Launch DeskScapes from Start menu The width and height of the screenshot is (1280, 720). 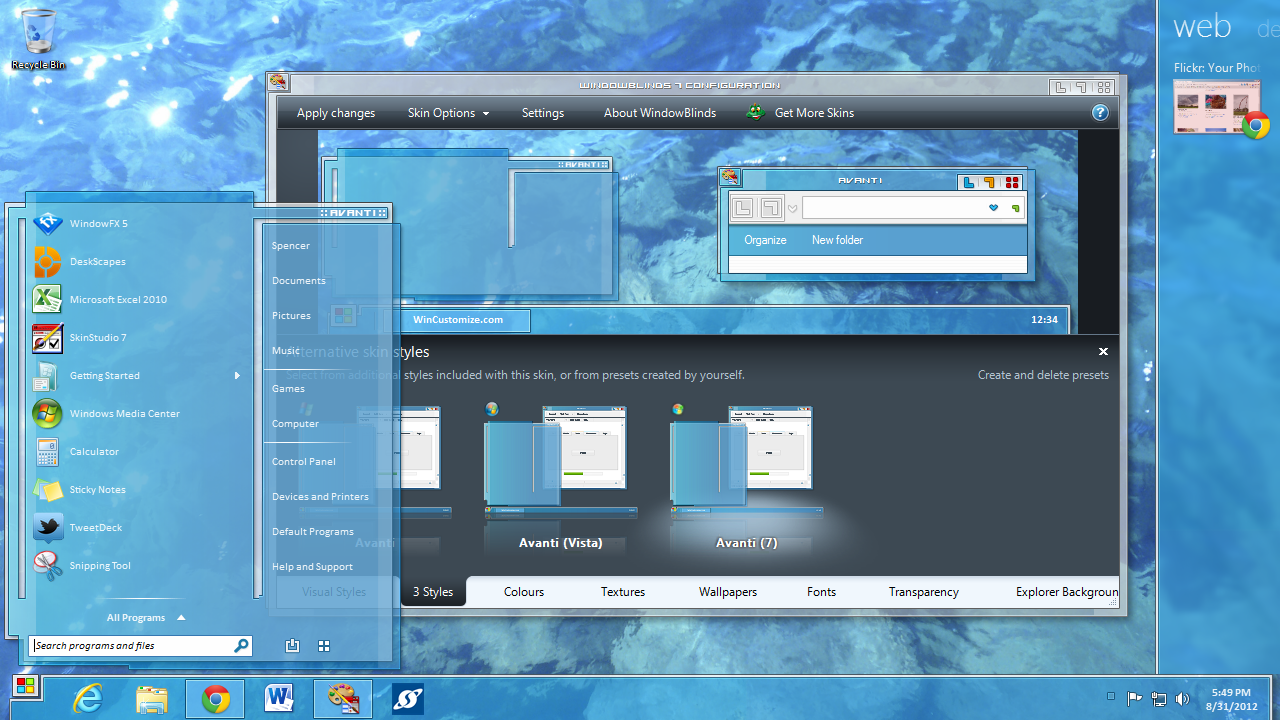97,261
